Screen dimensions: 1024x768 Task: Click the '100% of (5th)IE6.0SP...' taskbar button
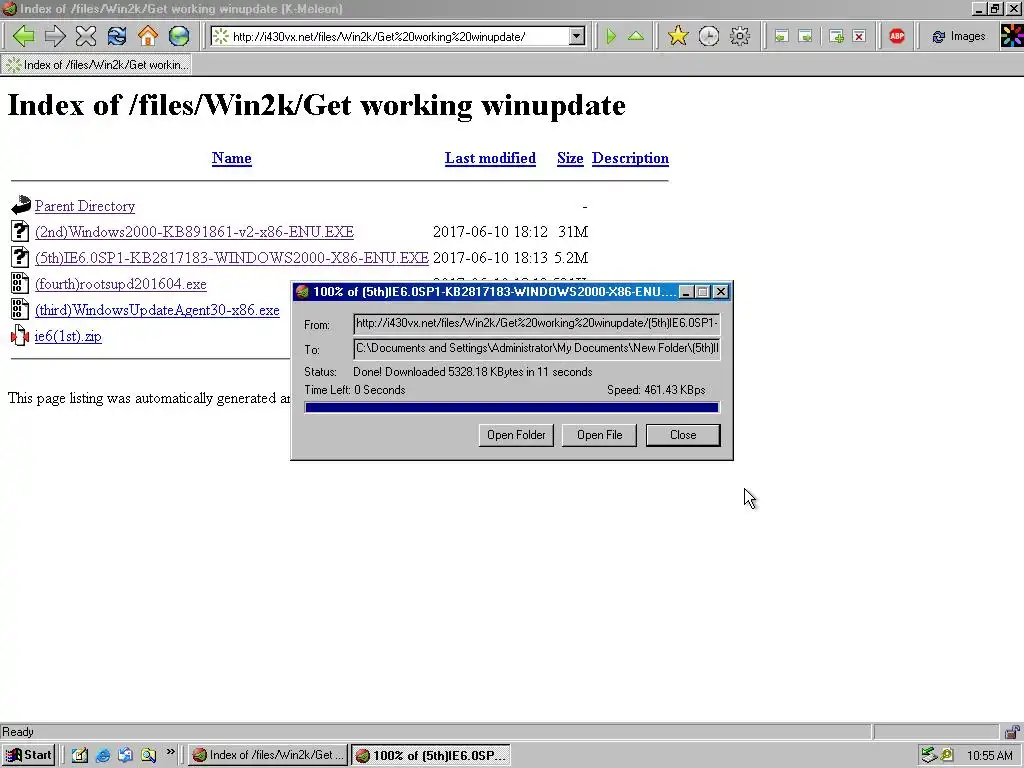(431, 755)
